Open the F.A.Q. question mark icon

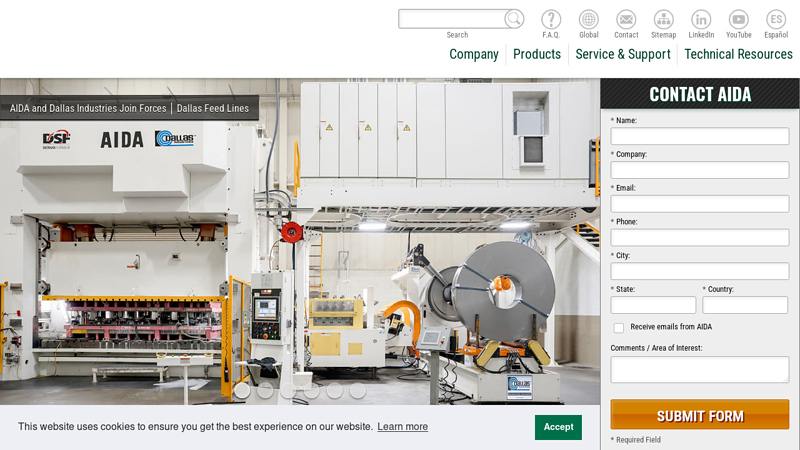[x=551, y=19]
